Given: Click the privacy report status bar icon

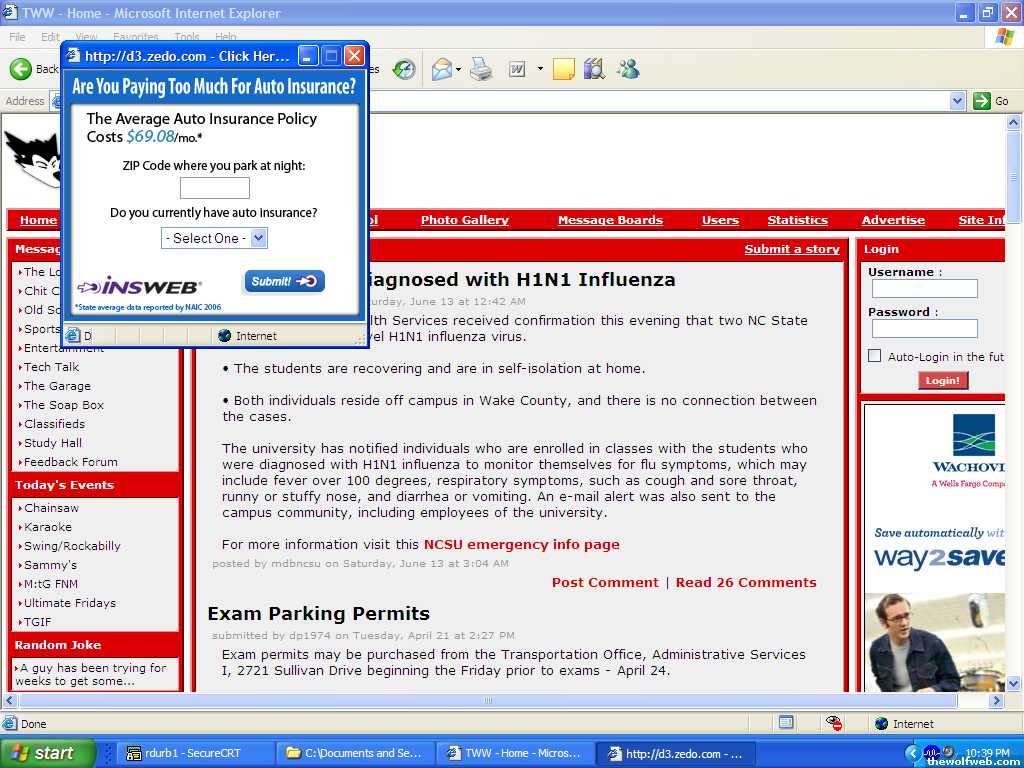Looking at the screenshot, I should [833, 723].
